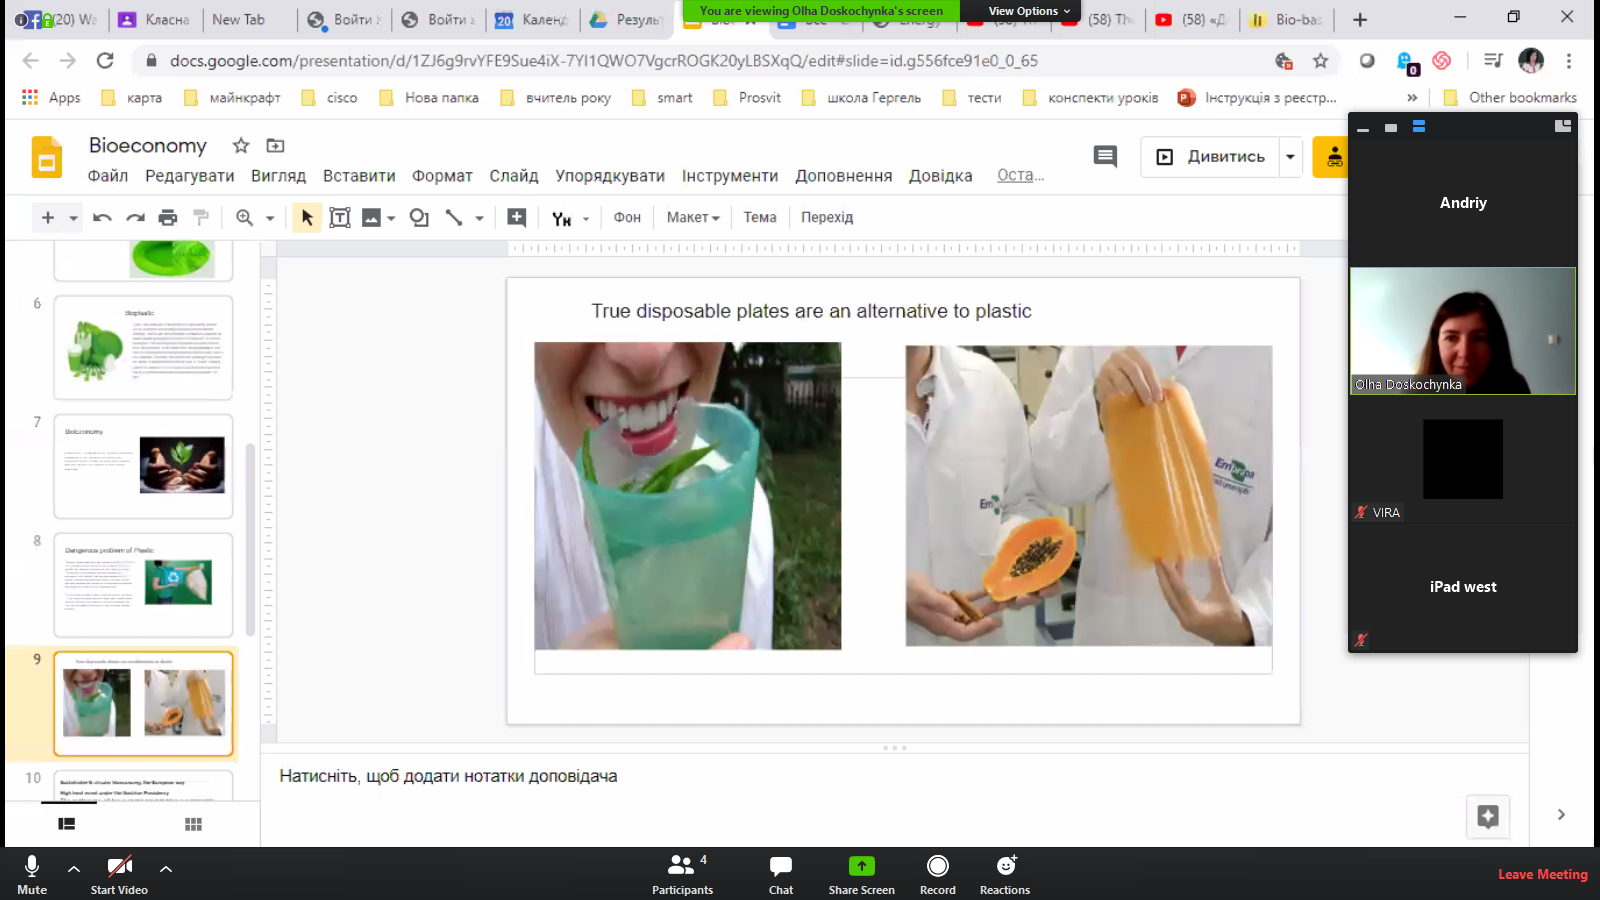Click the new slide plus button
Screen dimensions: 1600x900
point(47,217)
